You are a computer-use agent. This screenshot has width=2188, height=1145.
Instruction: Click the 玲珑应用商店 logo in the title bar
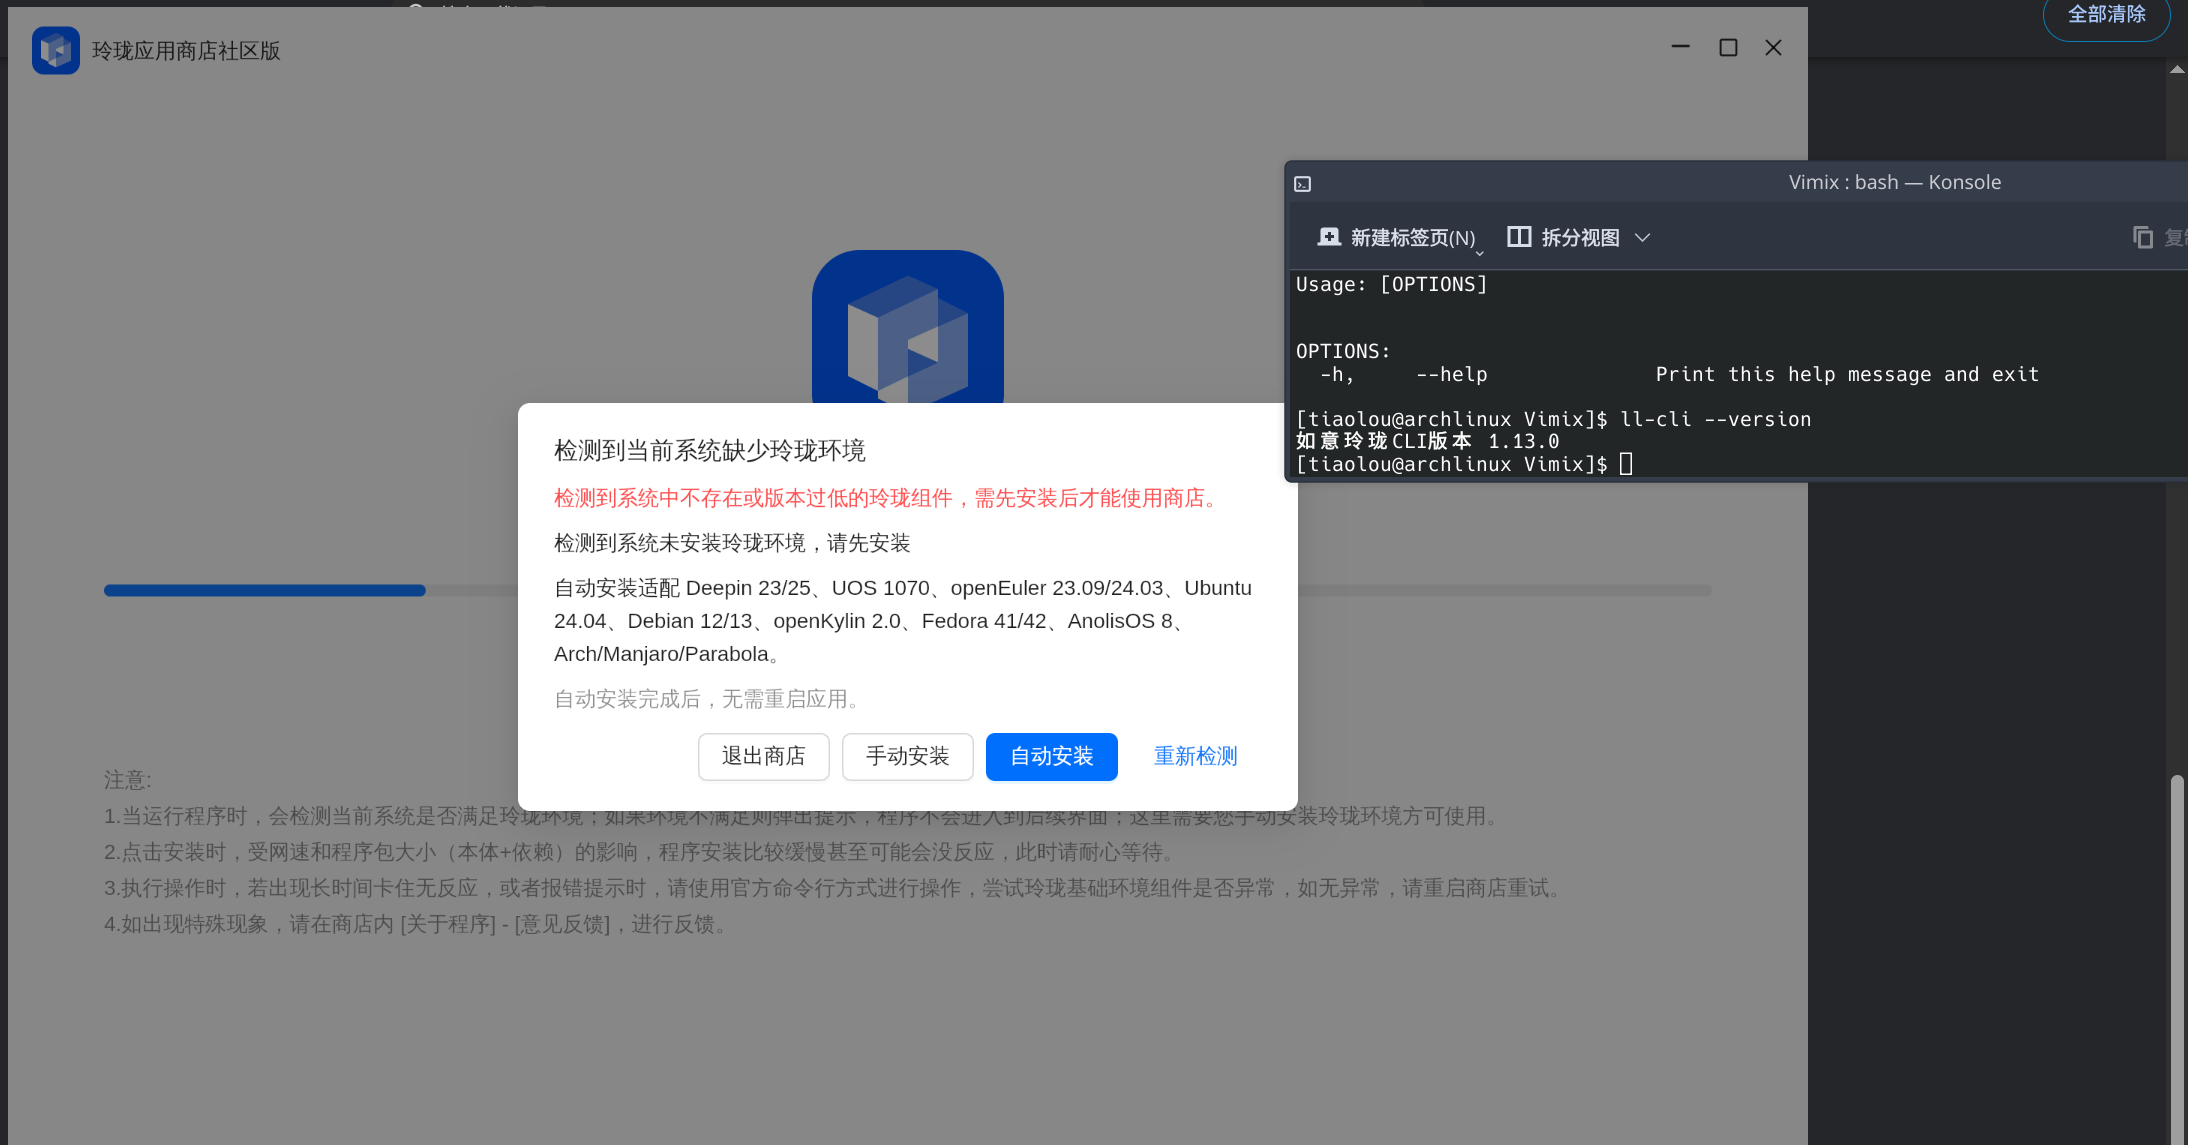click(55, 50)
